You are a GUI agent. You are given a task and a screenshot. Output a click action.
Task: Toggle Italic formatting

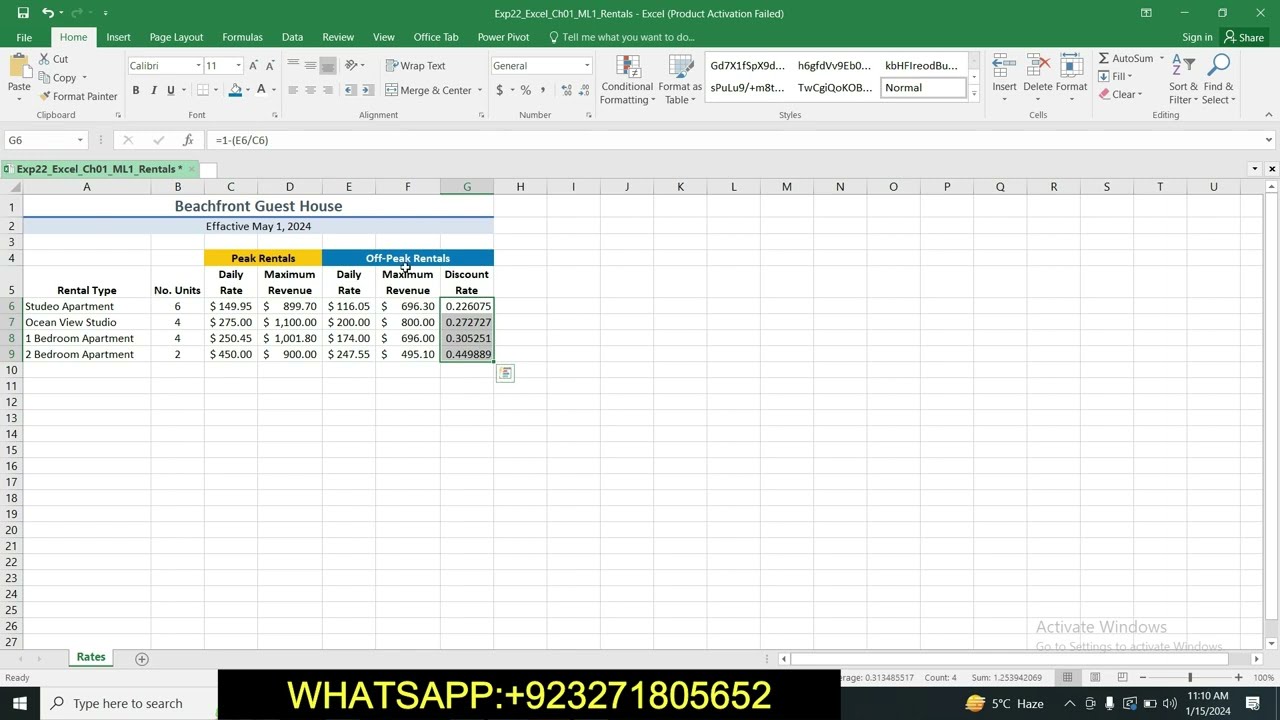153,90
